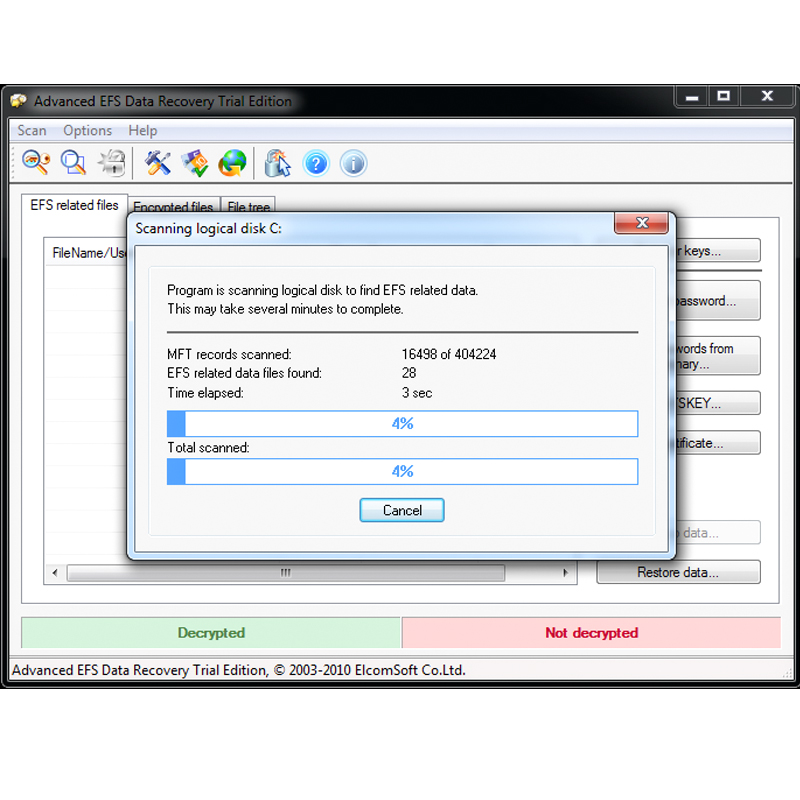This screenshot has width=800, height=800.
Task: Open help via the blue question mark icon
Action: click(x=316, y=164)
